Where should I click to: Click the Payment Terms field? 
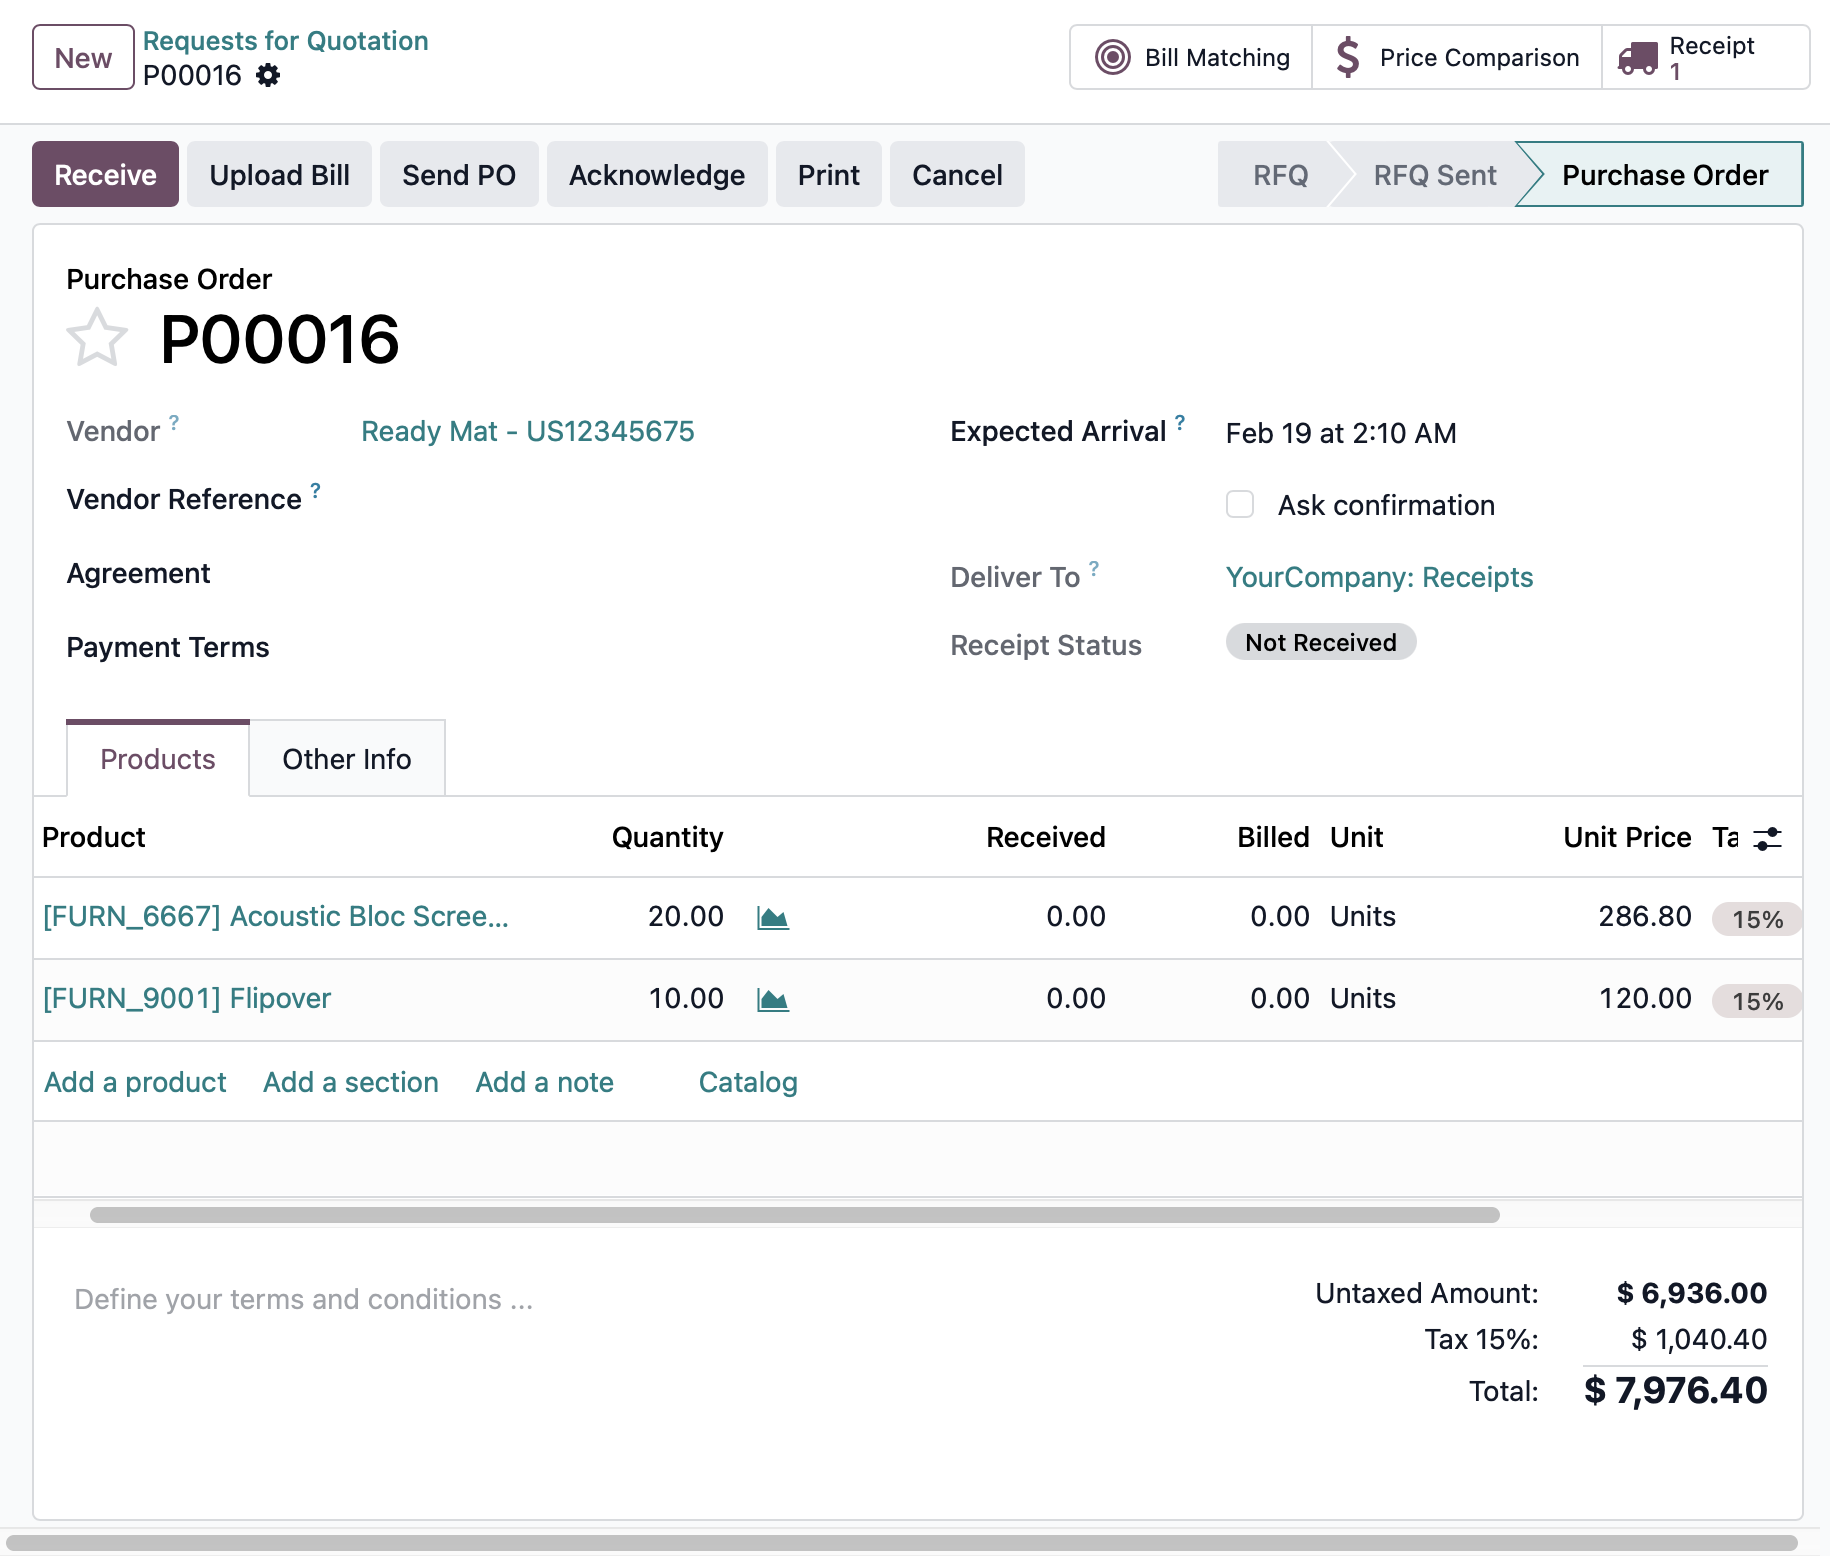pos(600,647)
